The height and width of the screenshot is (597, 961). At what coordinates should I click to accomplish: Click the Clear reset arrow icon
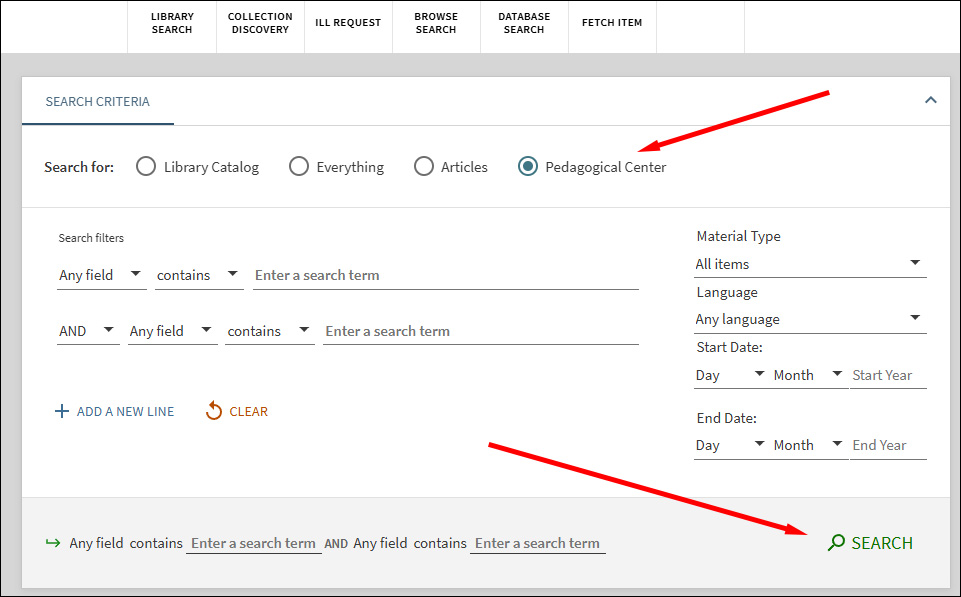pos(213,411)
